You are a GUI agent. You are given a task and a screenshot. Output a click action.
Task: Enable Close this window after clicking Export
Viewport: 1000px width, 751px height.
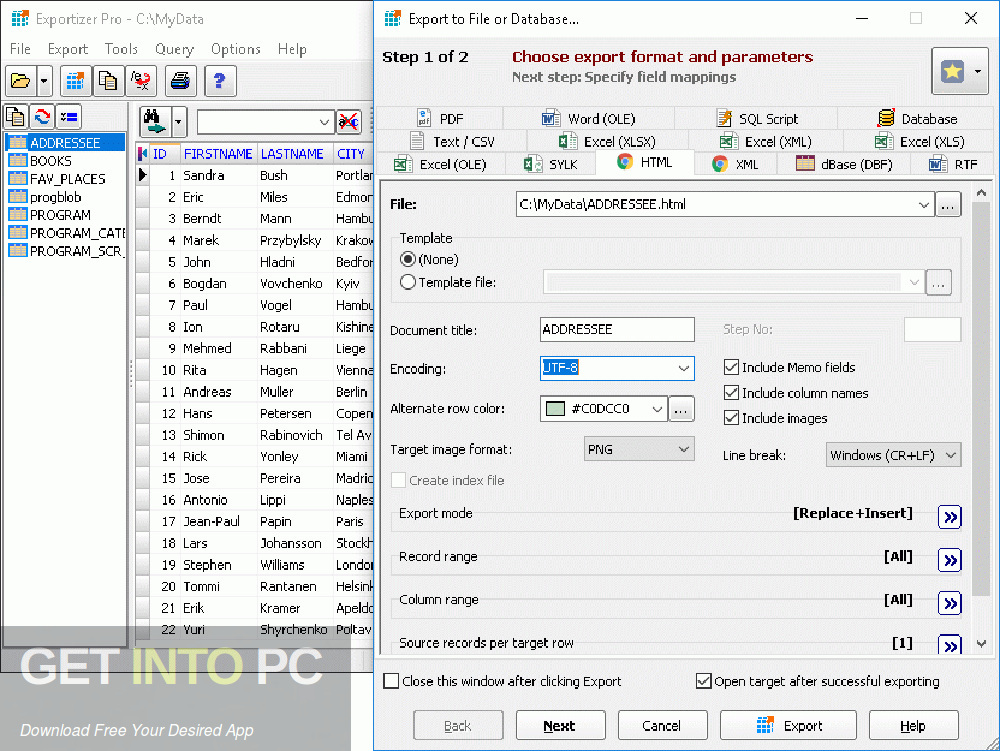391,681
